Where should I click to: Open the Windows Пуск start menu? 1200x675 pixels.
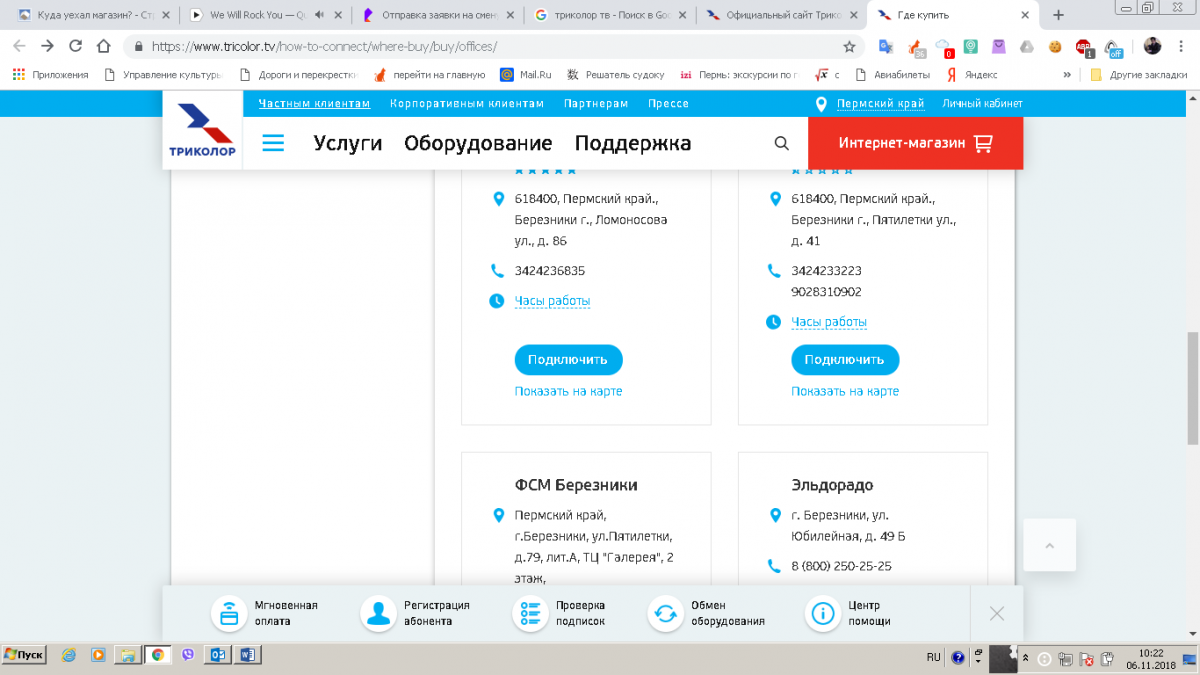[24, 655]
